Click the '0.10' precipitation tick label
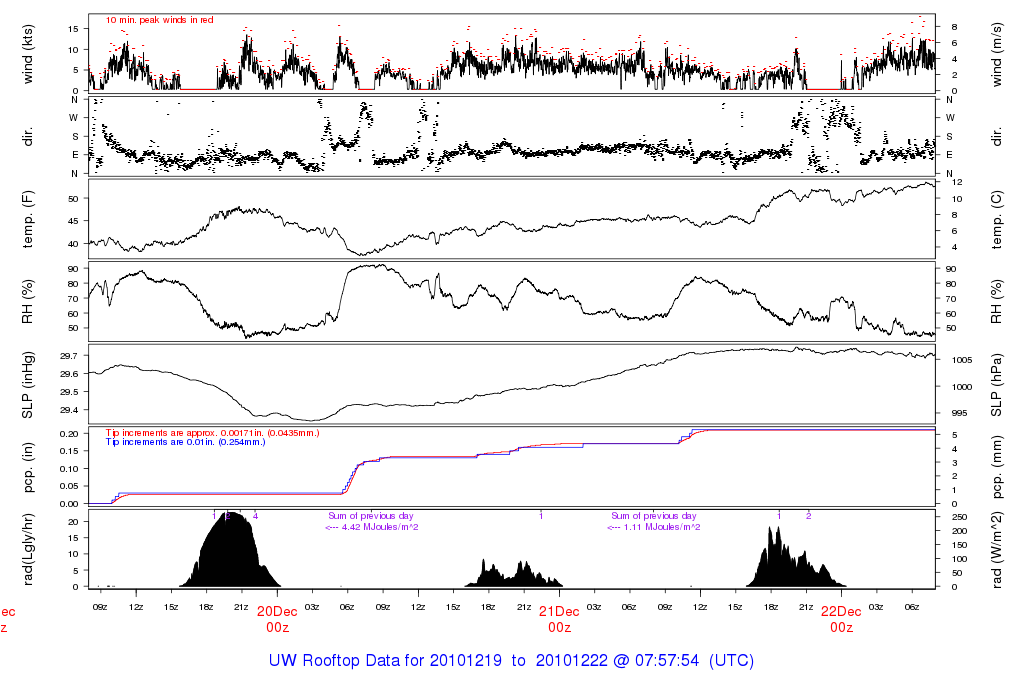The width and height of the screenshot is (1024, 700). pyautogui.click(x=69, y=469)
